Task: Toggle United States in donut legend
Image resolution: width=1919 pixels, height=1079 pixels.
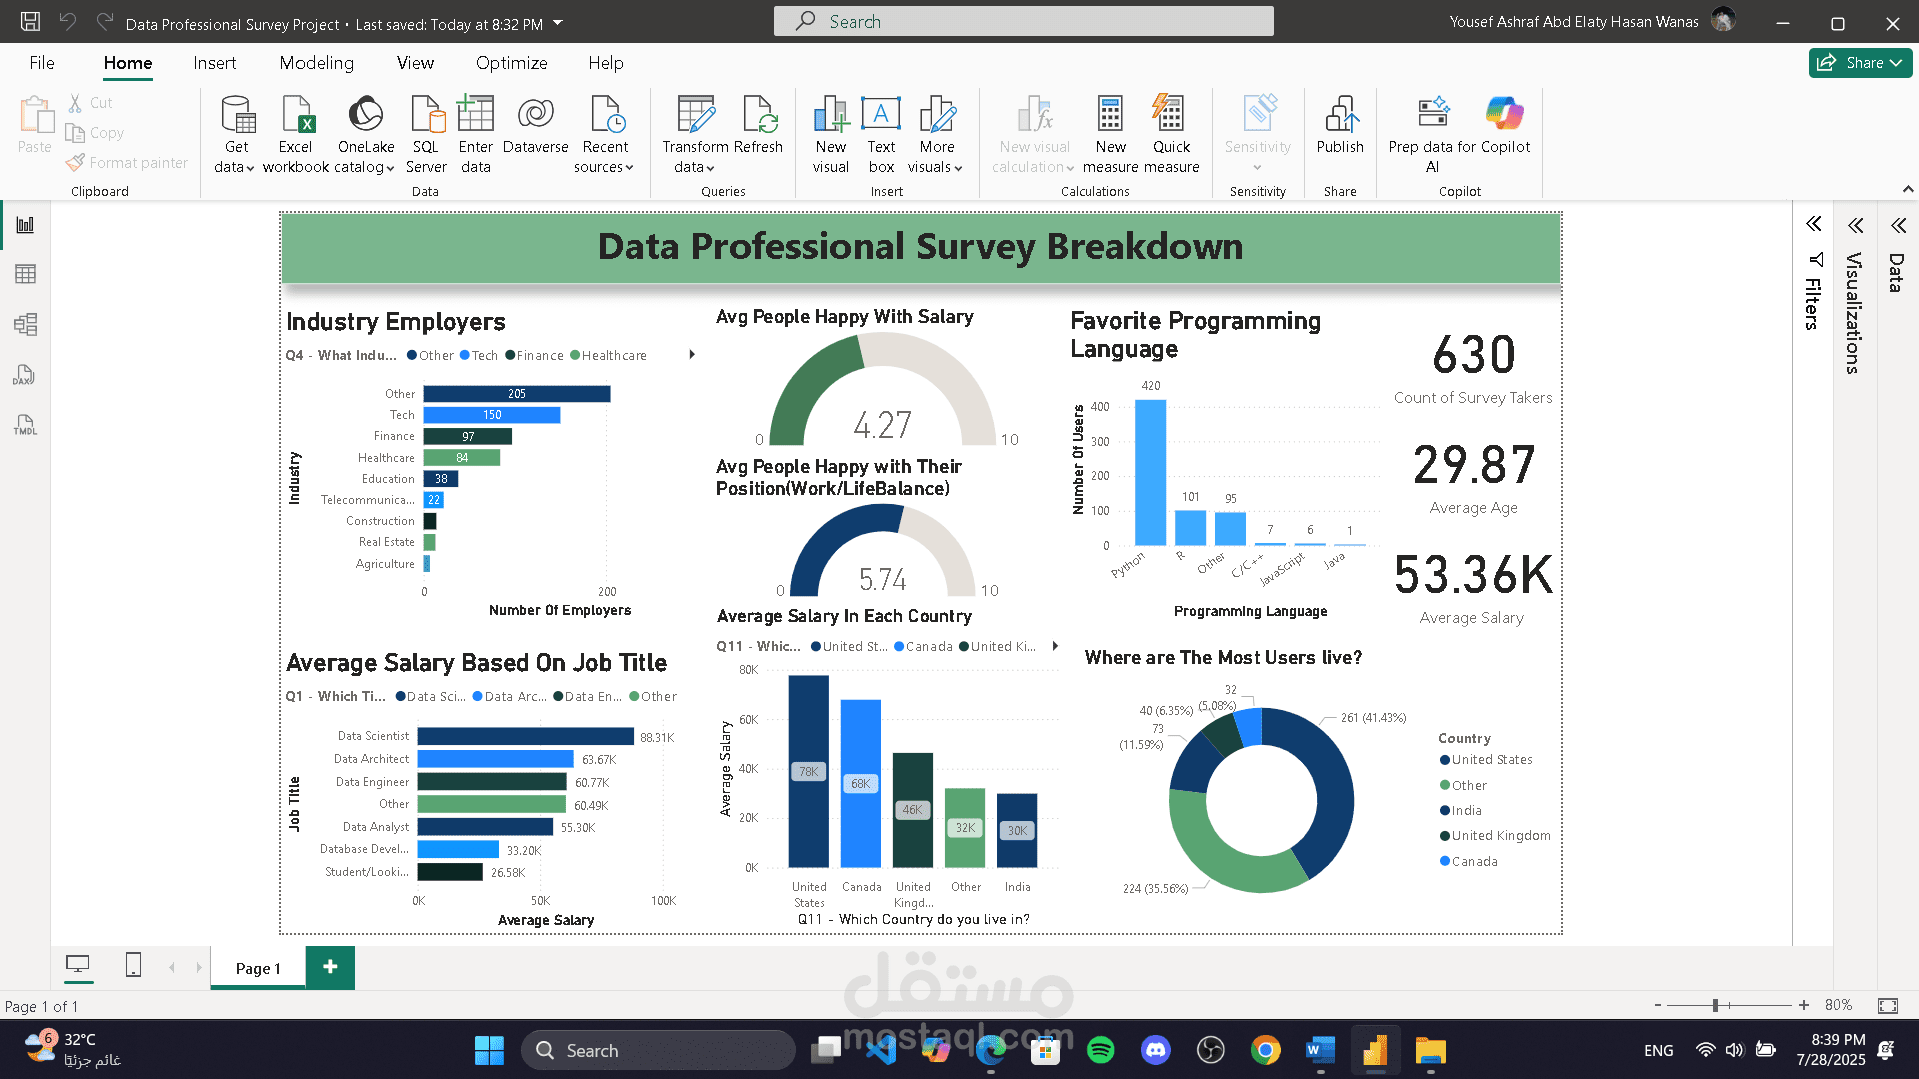Action: click(1485, 760)
